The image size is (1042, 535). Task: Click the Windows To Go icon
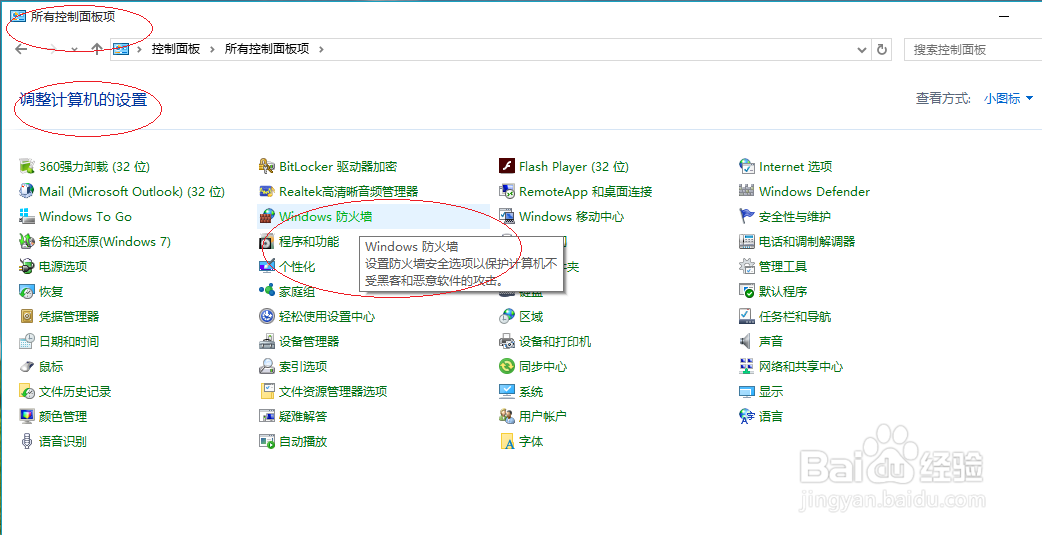pyautogui.click(x=27, y=216)
